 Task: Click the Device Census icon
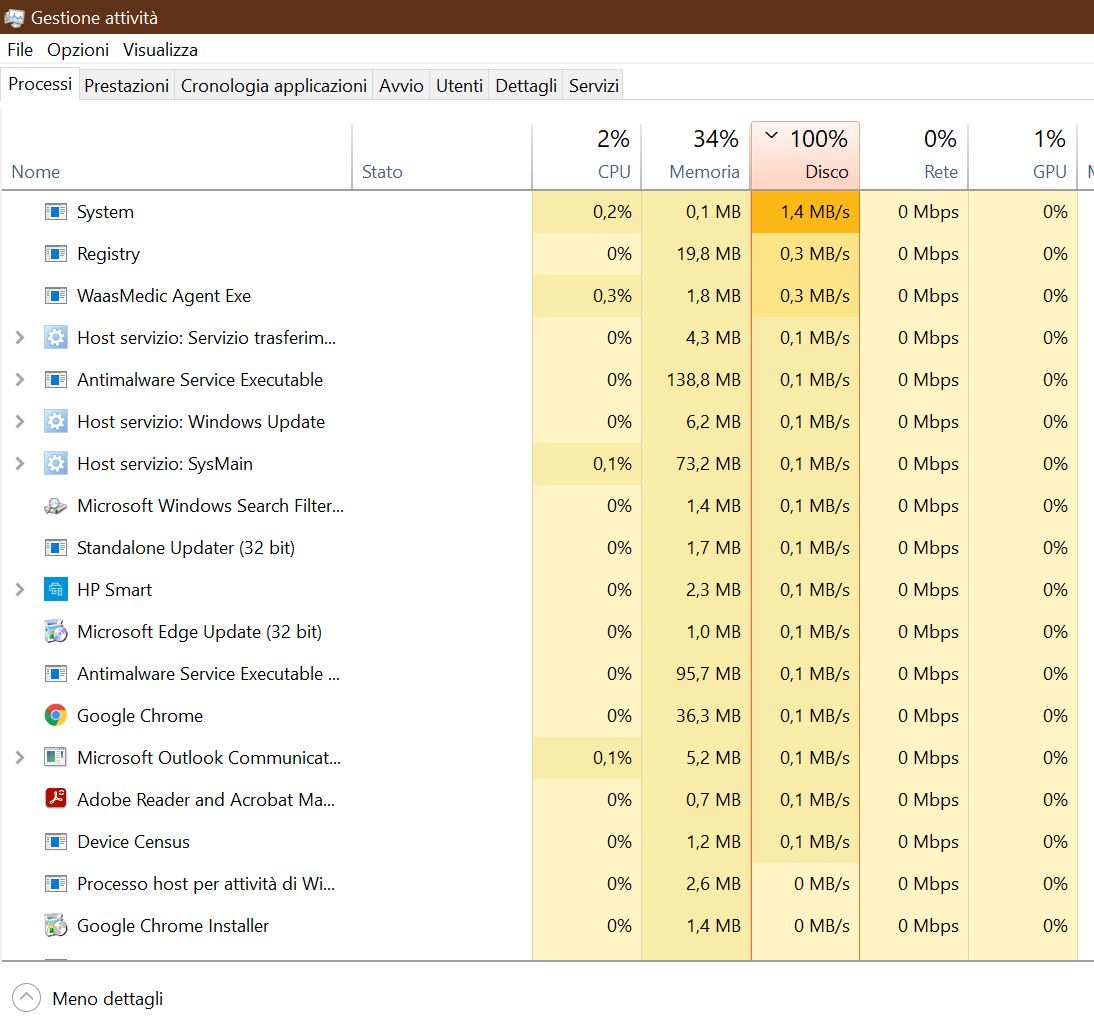[x=56, y=842]
